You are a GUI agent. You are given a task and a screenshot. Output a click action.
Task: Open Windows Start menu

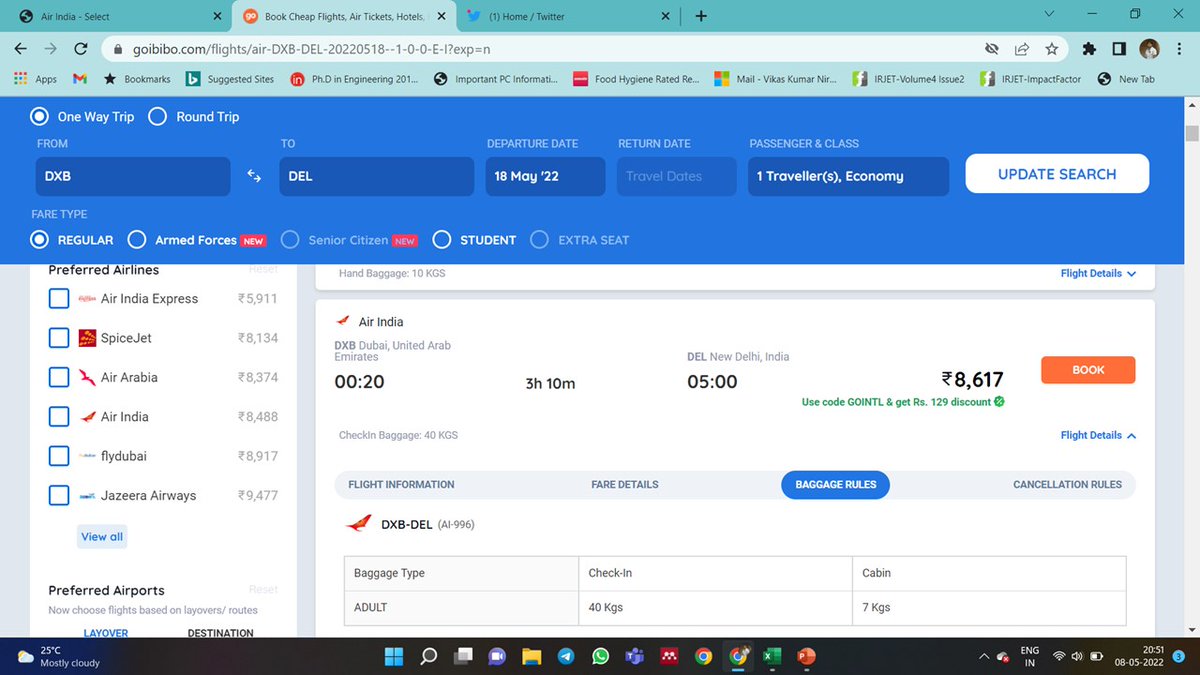coord(394,656)
